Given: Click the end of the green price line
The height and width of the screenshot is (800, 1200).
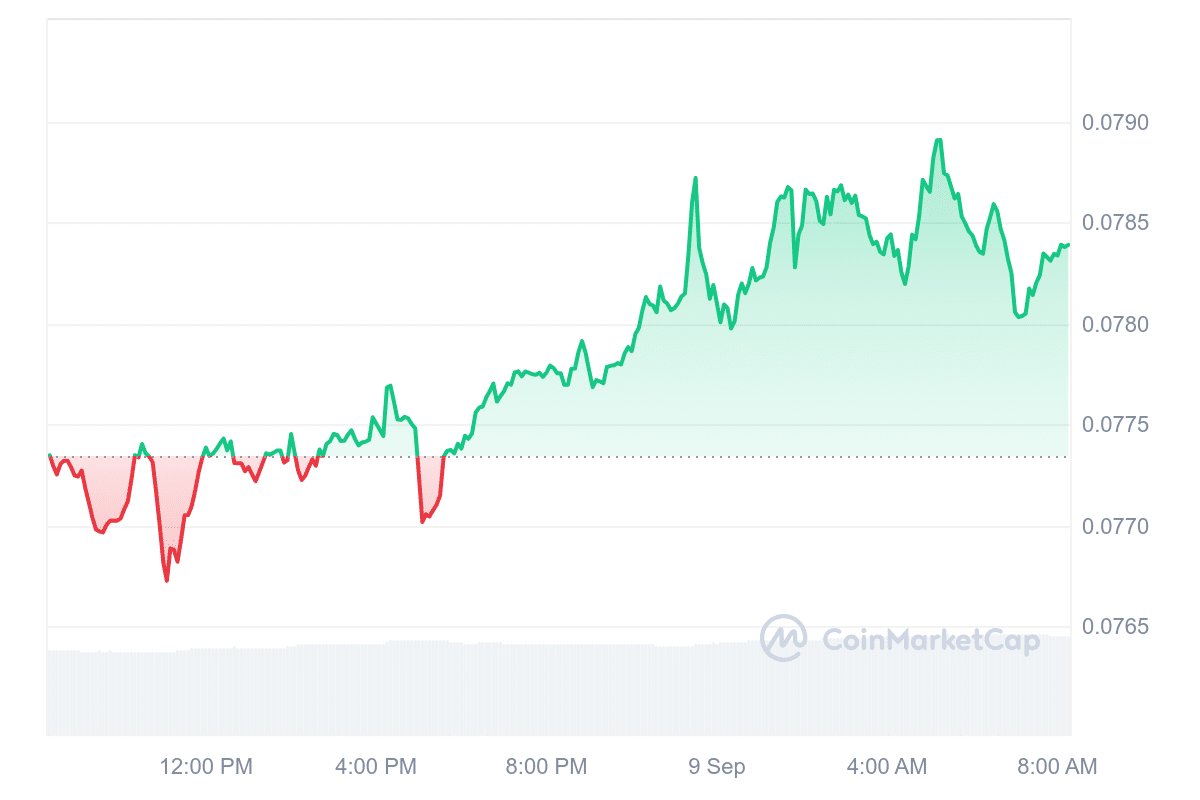Looking at the screenshot, I should pos(1068,244).
